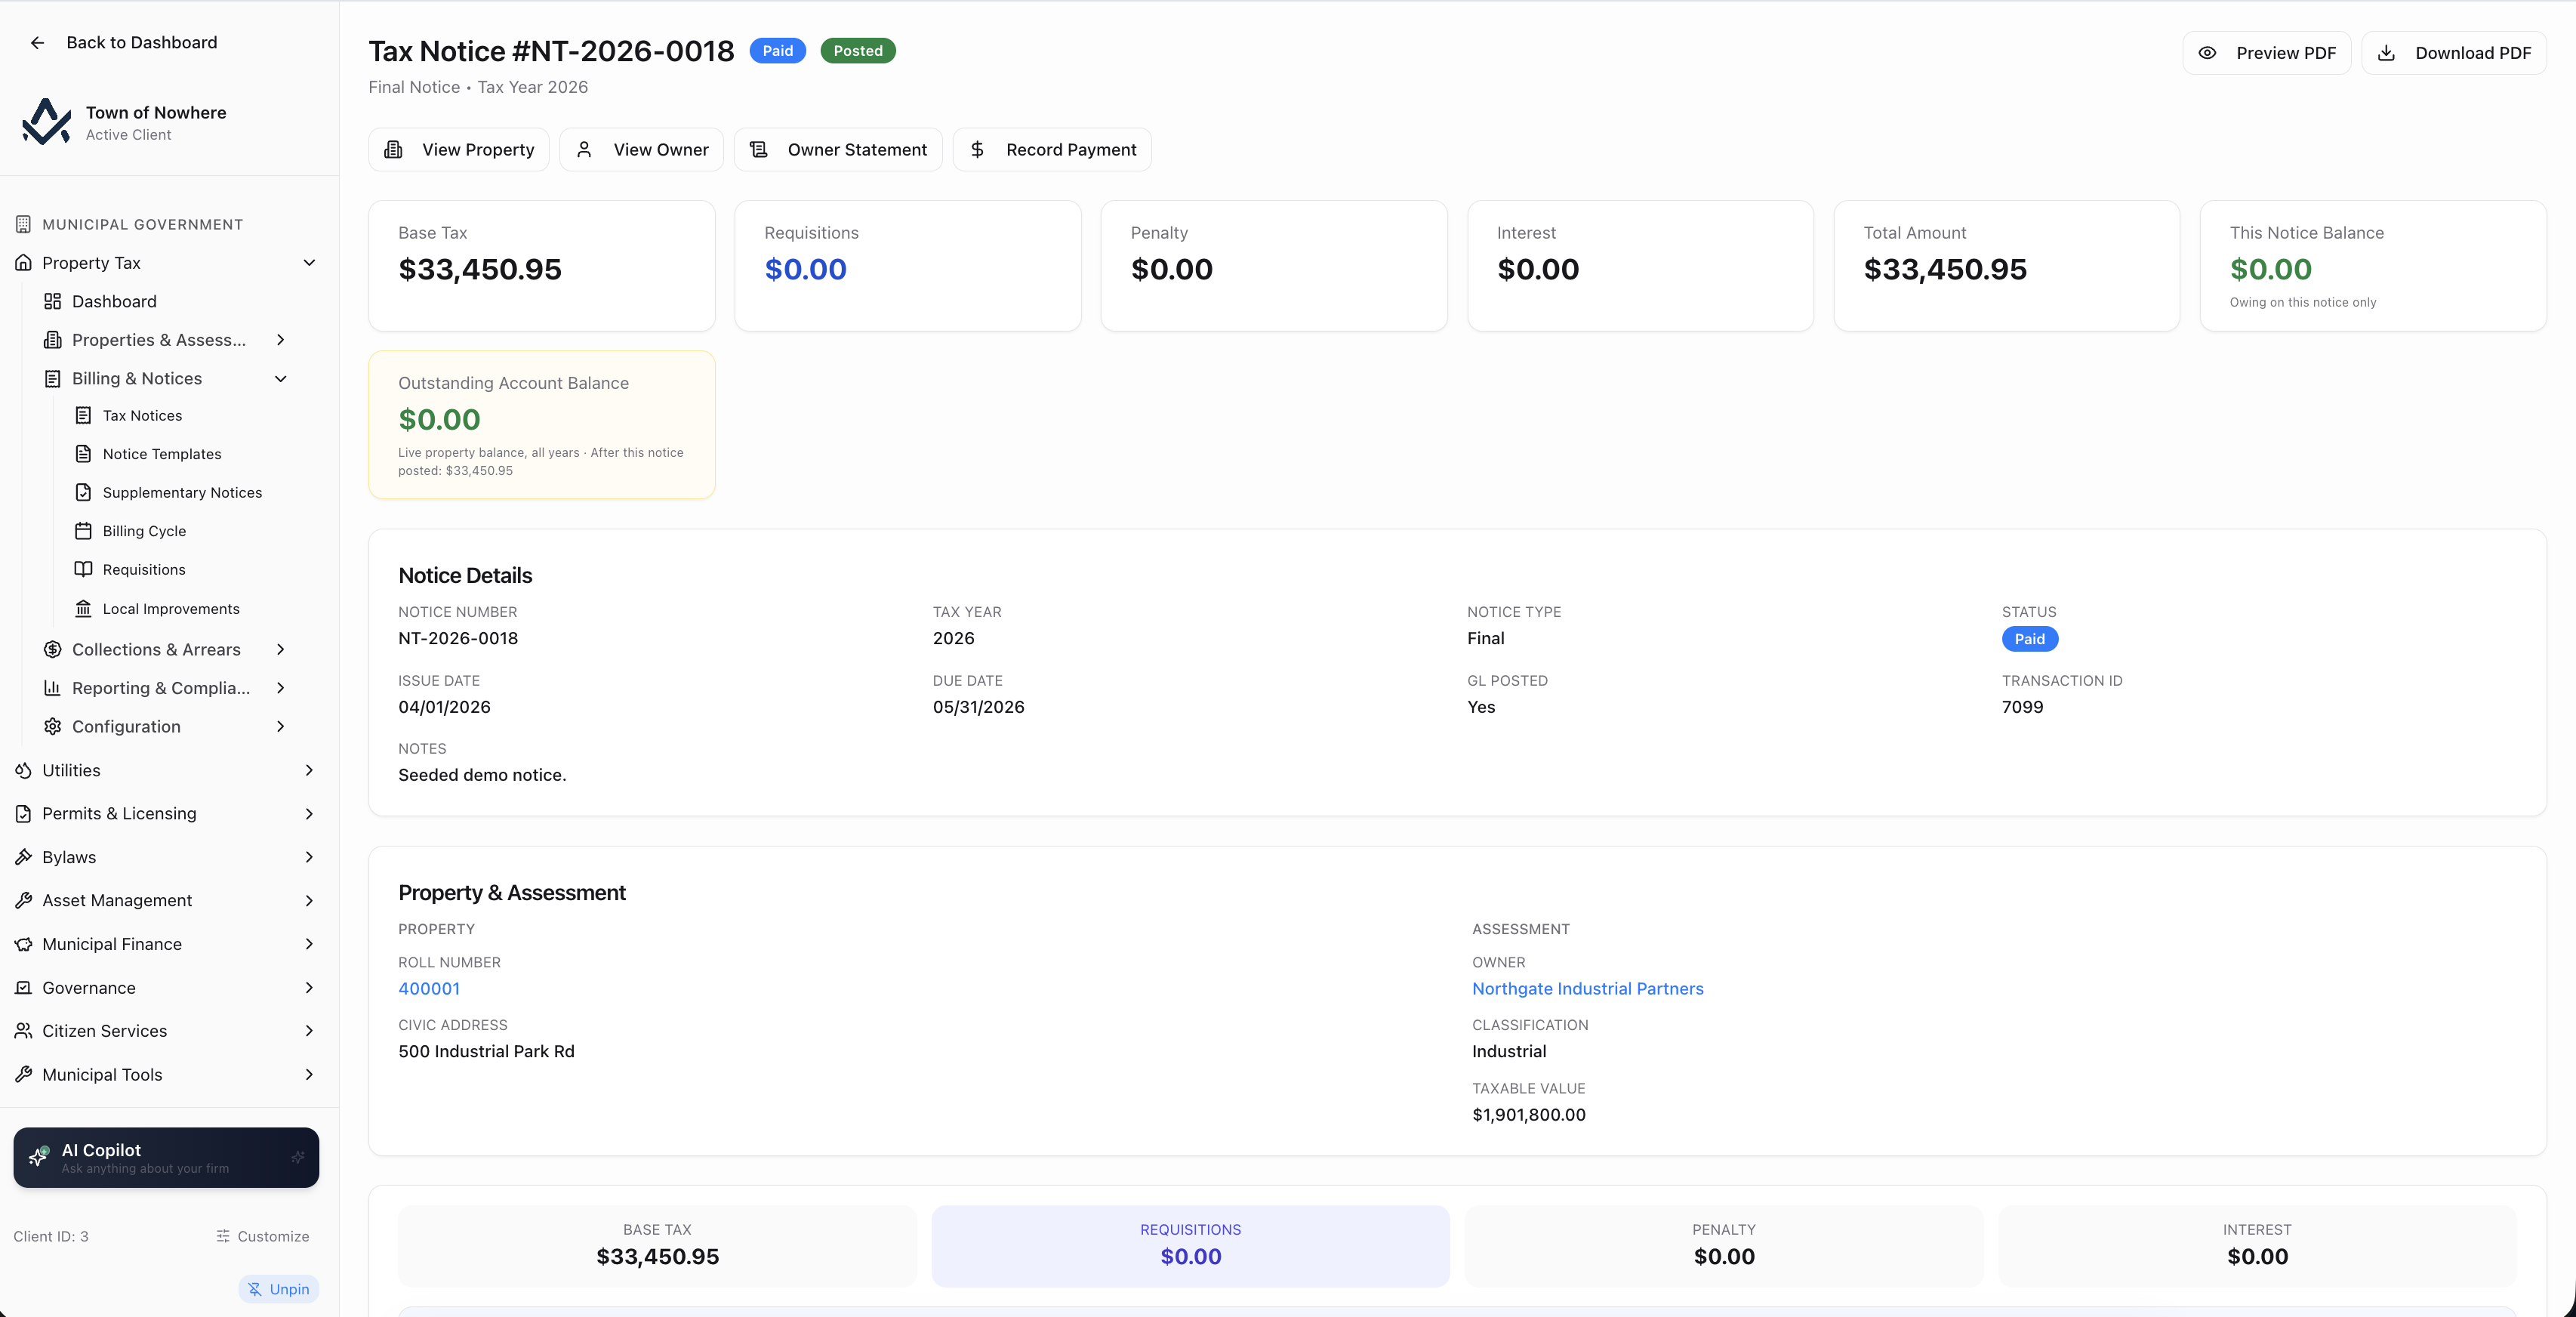Expand Municipal Finance chevron
The width and height of the screenshot is (2576, 1317).
tap(309, 944)
